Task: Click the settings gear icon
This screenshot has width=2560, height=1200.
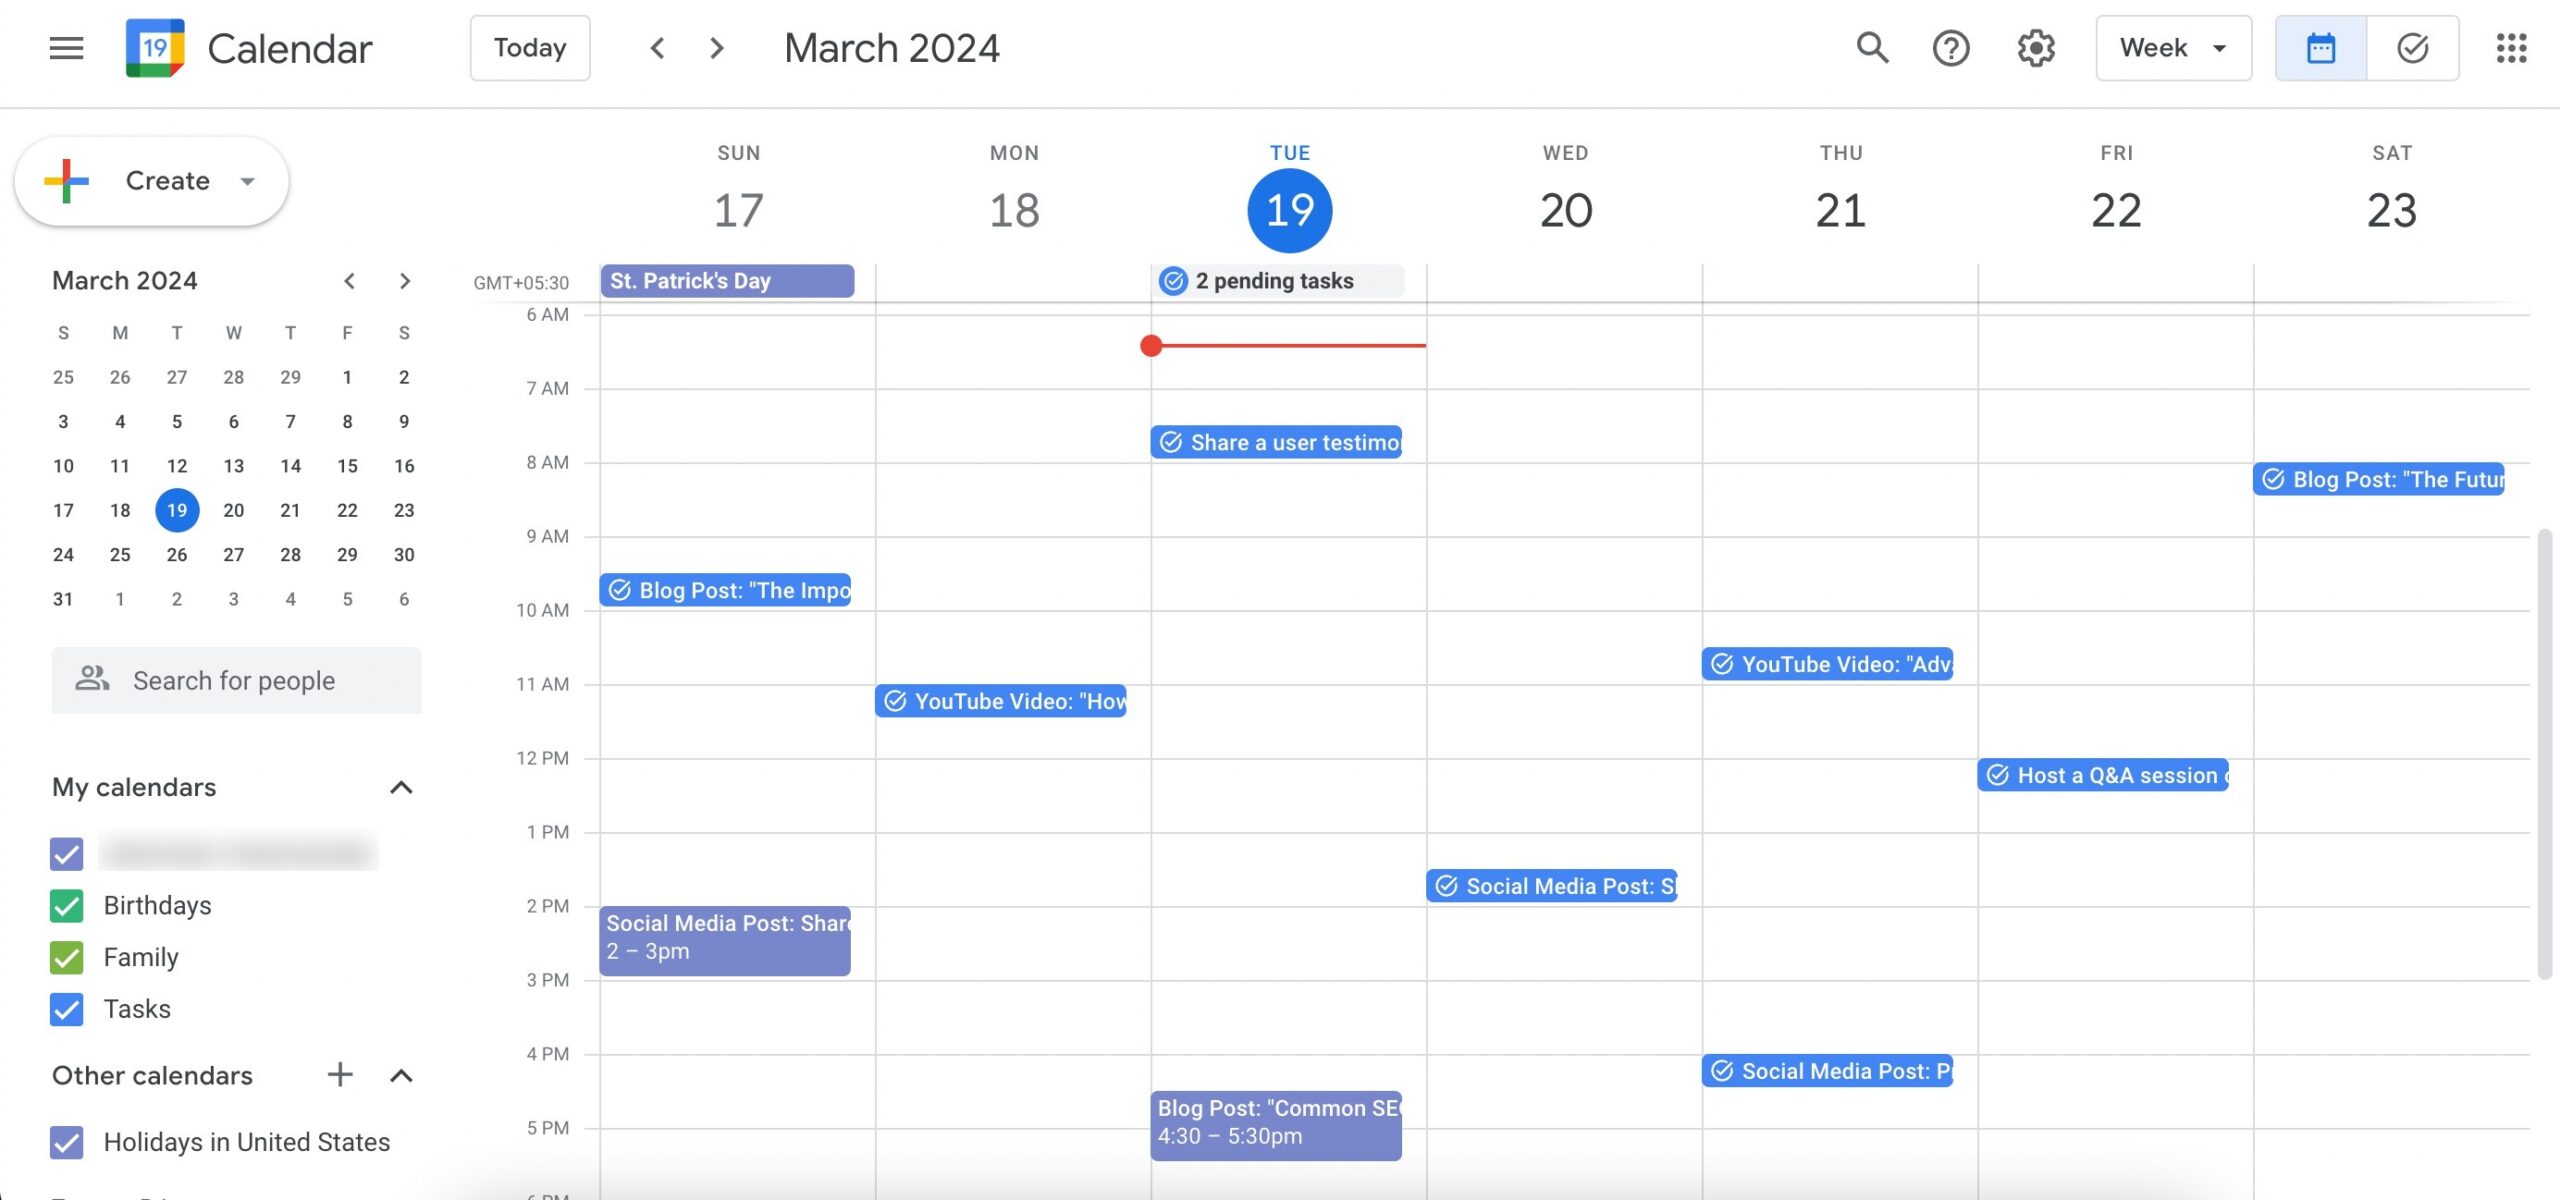Action: click(2036, 47)
